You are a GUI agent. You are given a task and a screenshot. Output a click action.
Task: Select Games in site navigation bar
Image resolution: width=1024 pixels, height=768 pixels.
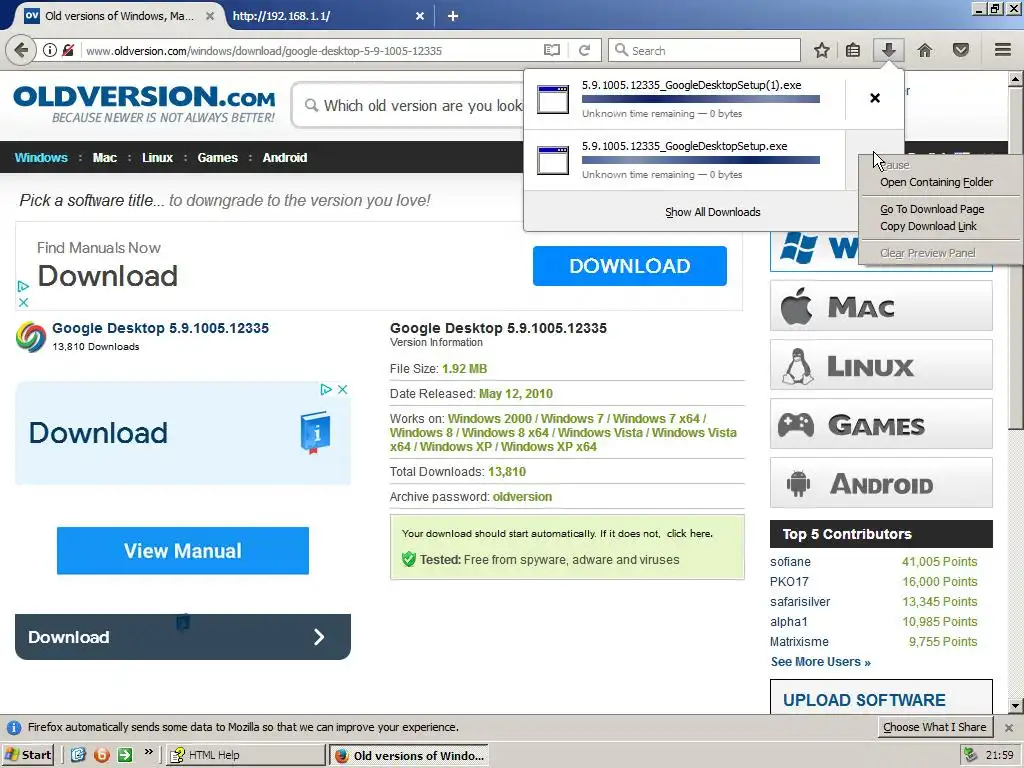click(217, 157)
